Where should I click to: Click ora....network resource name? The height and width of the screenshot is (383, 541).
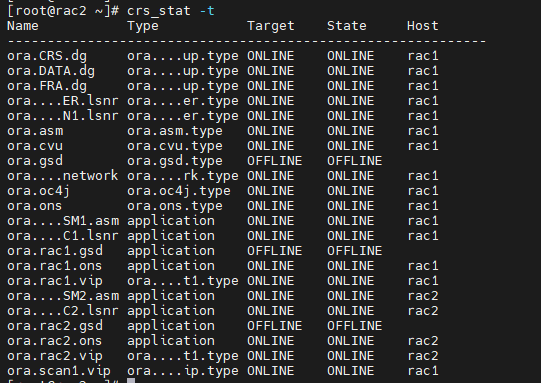tap(63, 176)
